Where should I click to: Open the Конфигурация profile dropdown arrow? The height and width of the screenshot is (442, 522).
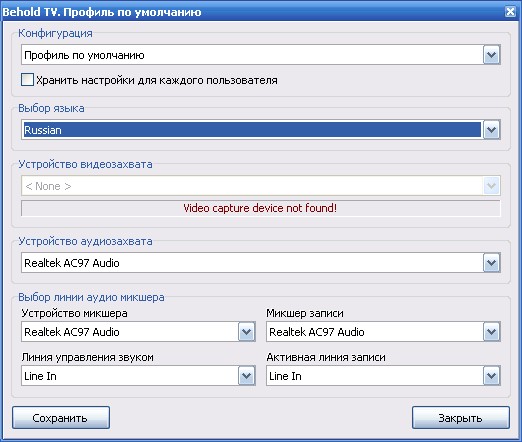(x=491, y=55)
